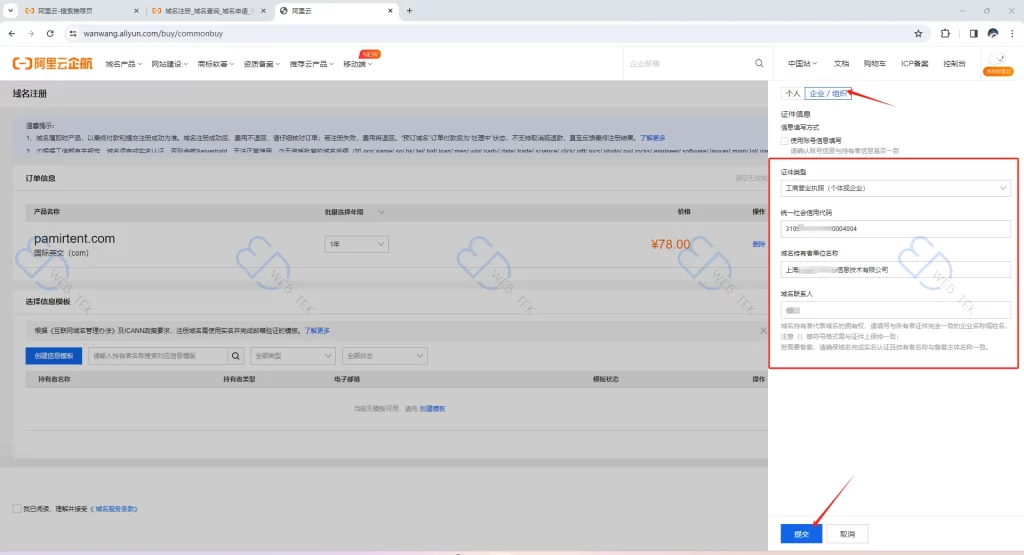Open the 资质备案 navigation dropdown
Image resolution: width=1024 pixels, height=555 pixels.
point(261,64)
